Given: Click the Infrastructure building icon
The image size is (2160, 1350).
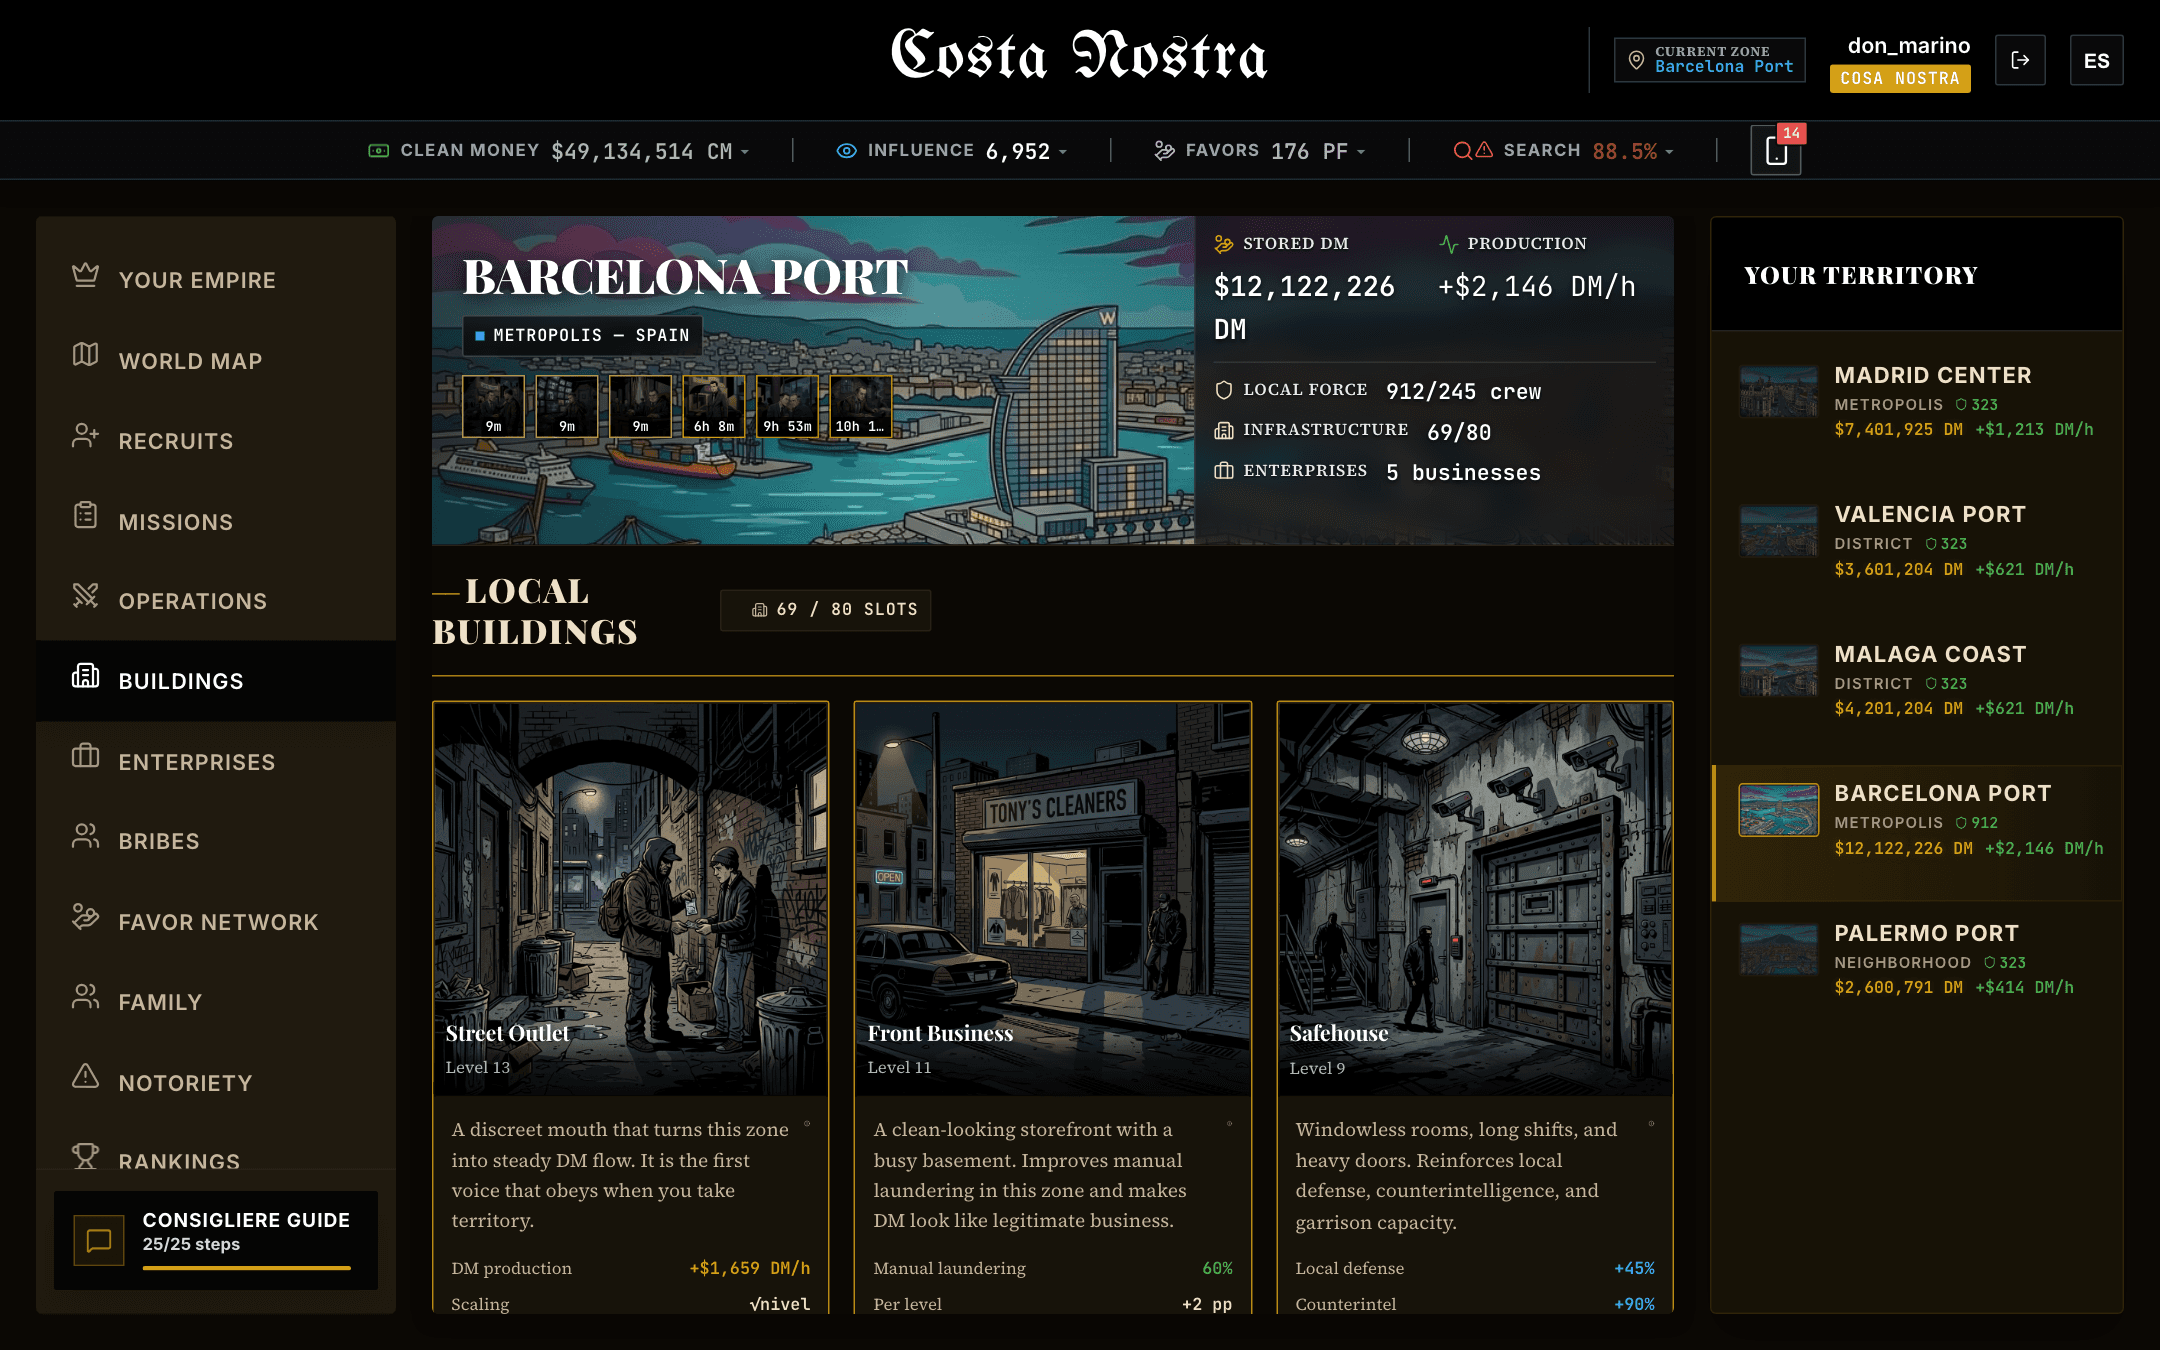Looking at the screenshot, I should tap(1223, 430).
